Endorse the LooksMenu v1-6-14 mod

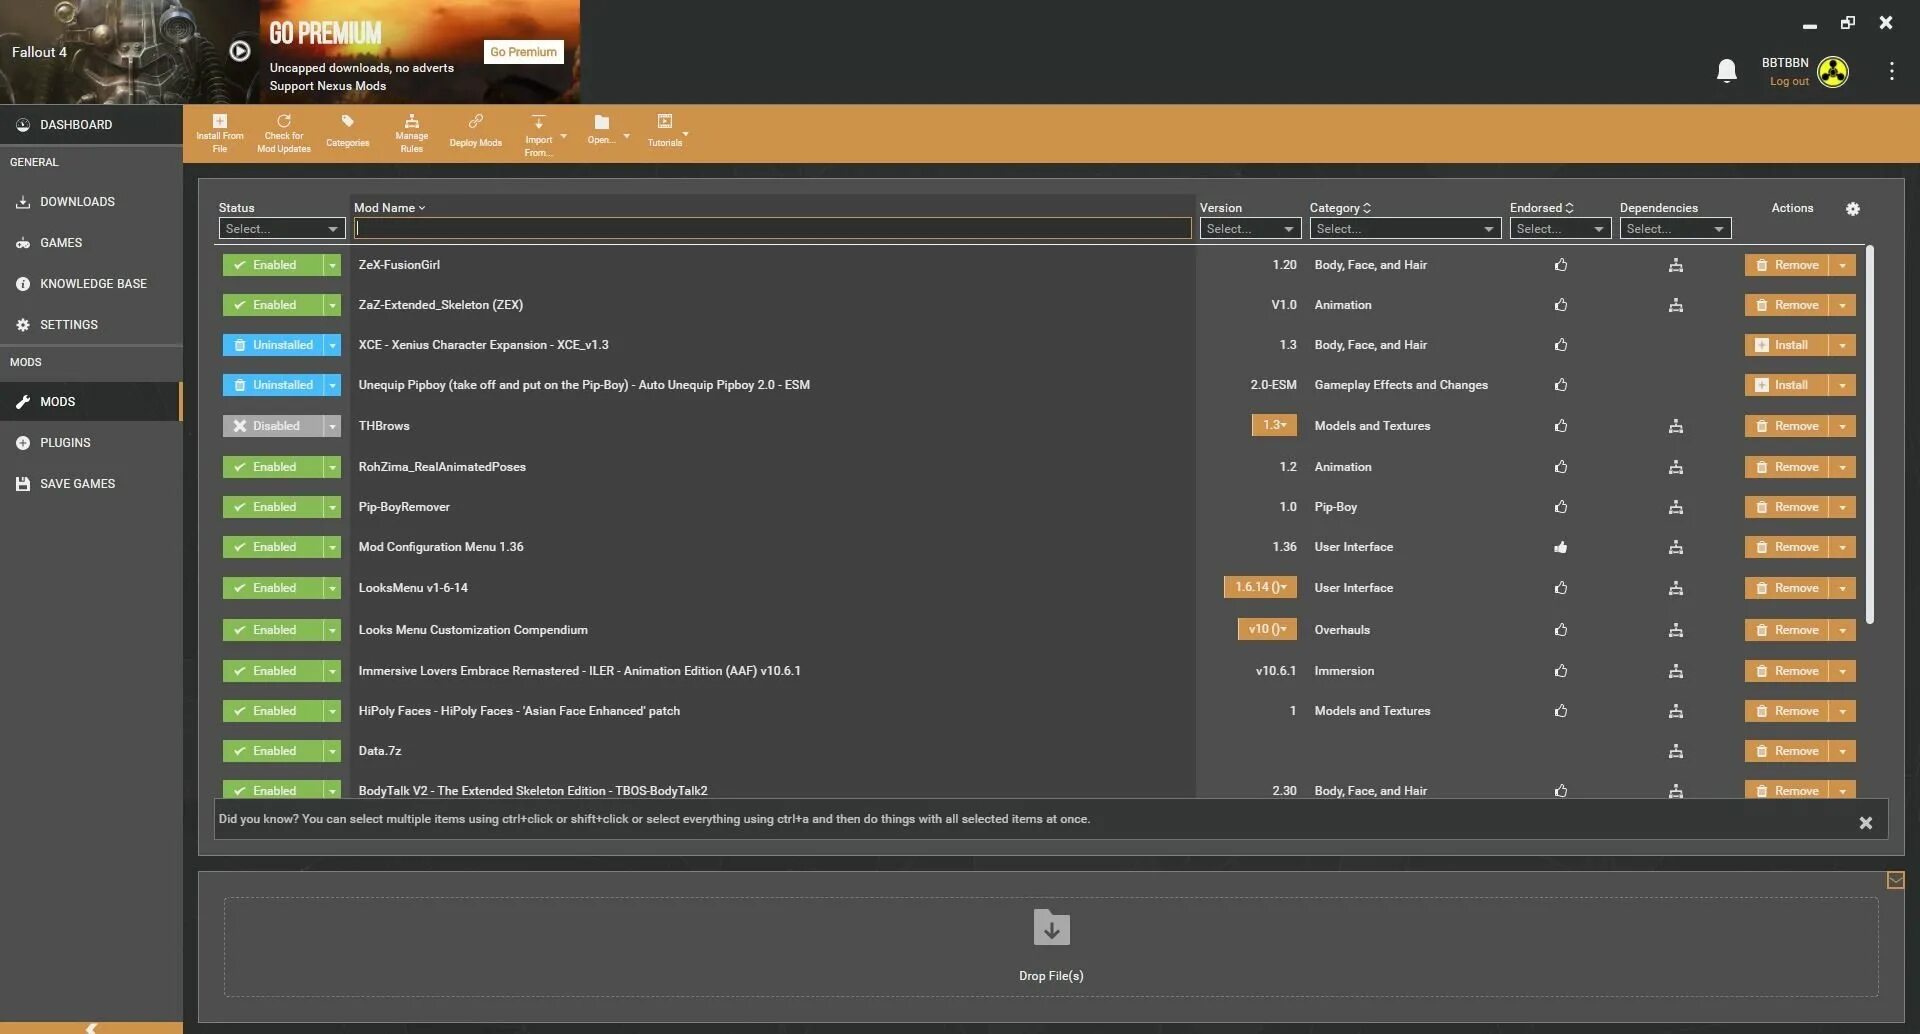1561,588
